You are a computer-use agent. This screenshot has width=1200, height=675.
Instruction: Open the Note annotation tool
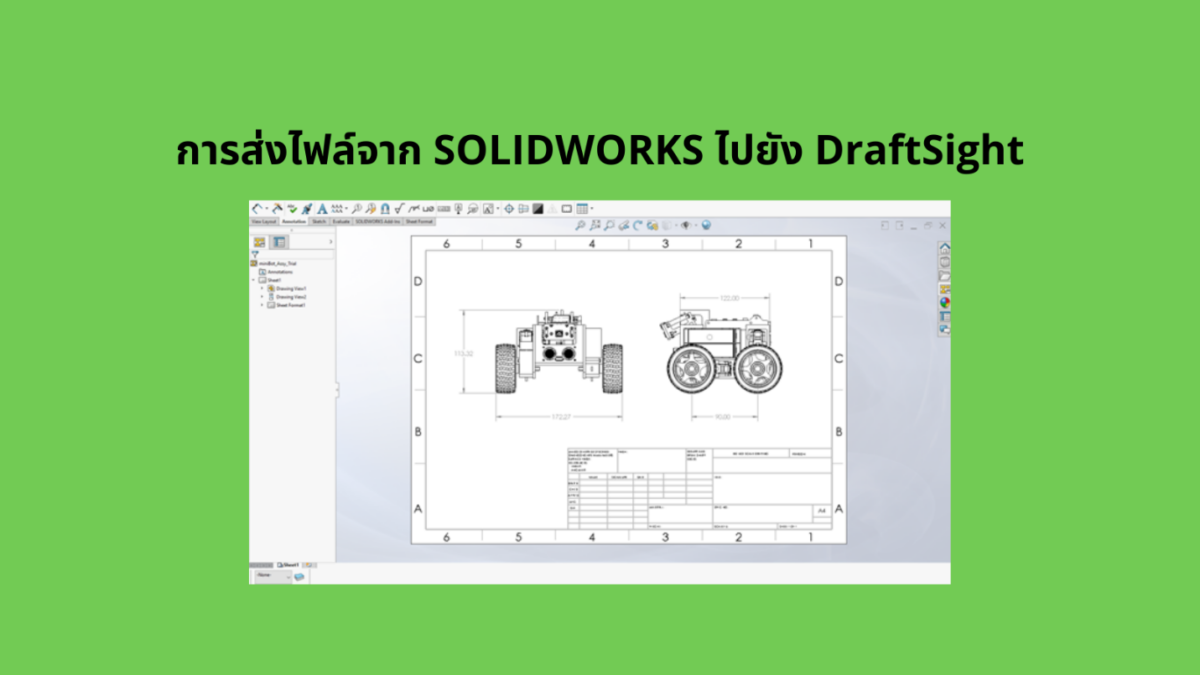click(x=322, y=207)
